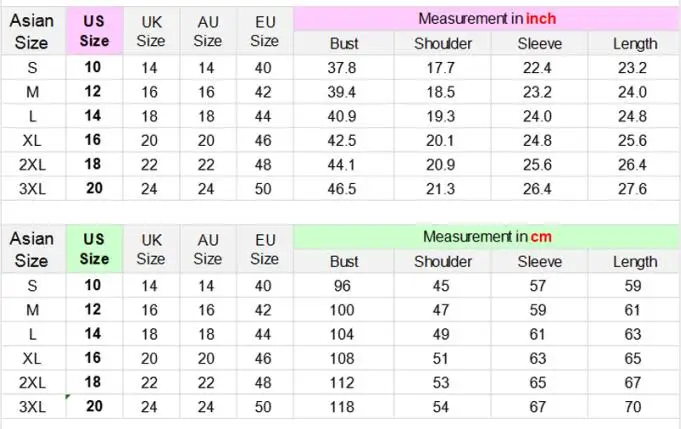Viewport: 681px width, 429px height.
Task: Click "Length" column header in the cm table
Action: [634, 262]
